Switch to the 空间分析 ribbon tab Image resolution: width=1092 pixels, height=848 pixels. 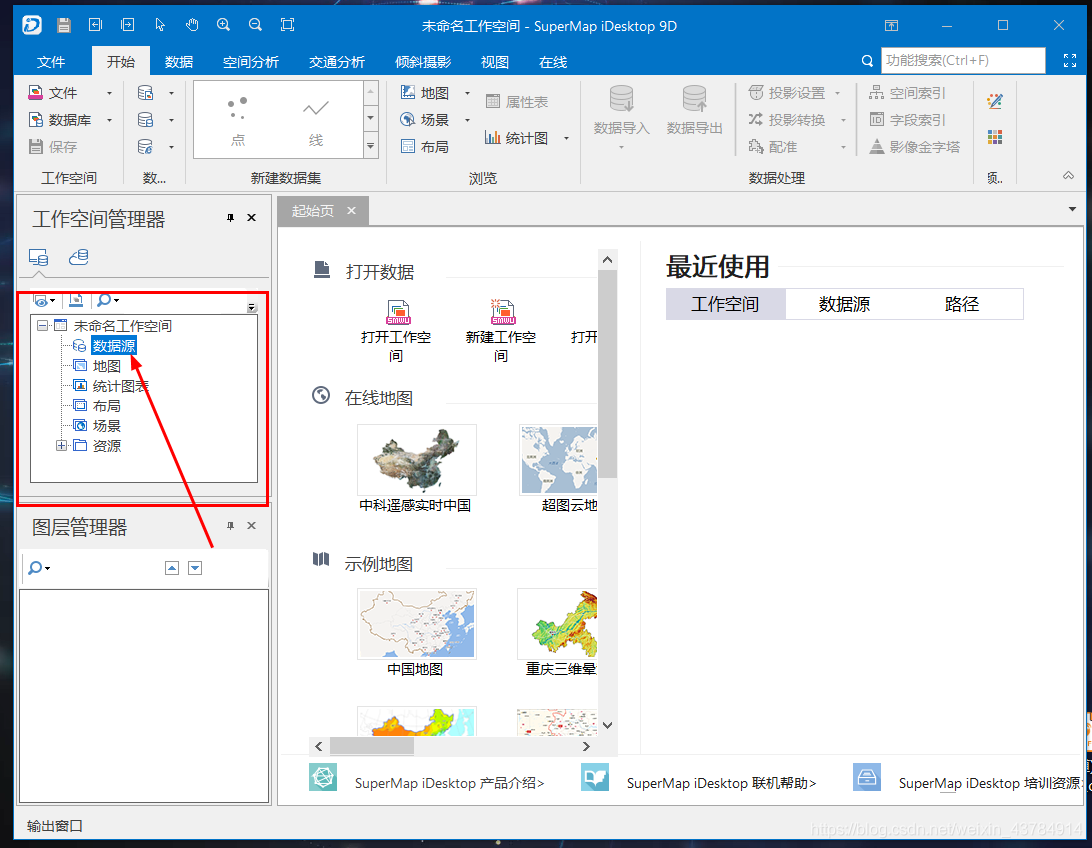tap(251, 62)
